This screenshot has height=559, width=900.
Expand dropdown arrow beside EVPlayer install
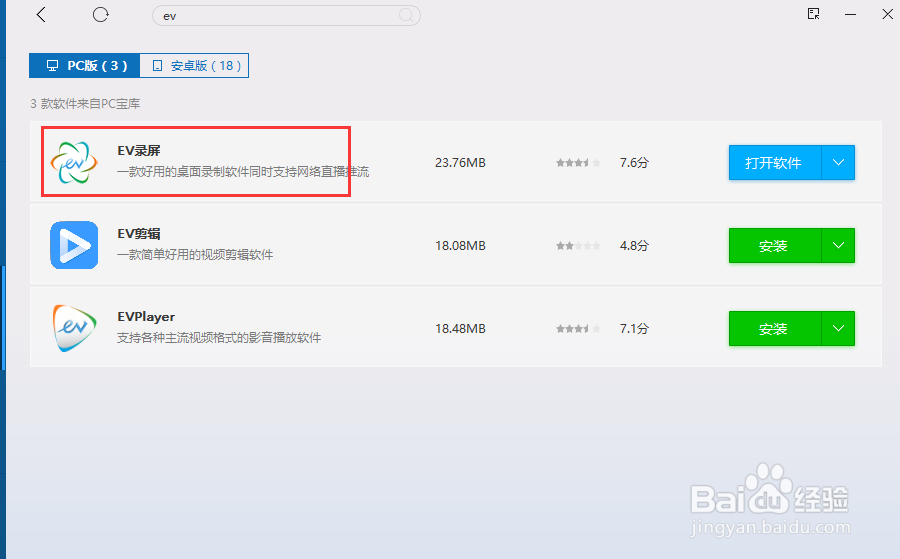pyautogui.click(x=838, y=328)
